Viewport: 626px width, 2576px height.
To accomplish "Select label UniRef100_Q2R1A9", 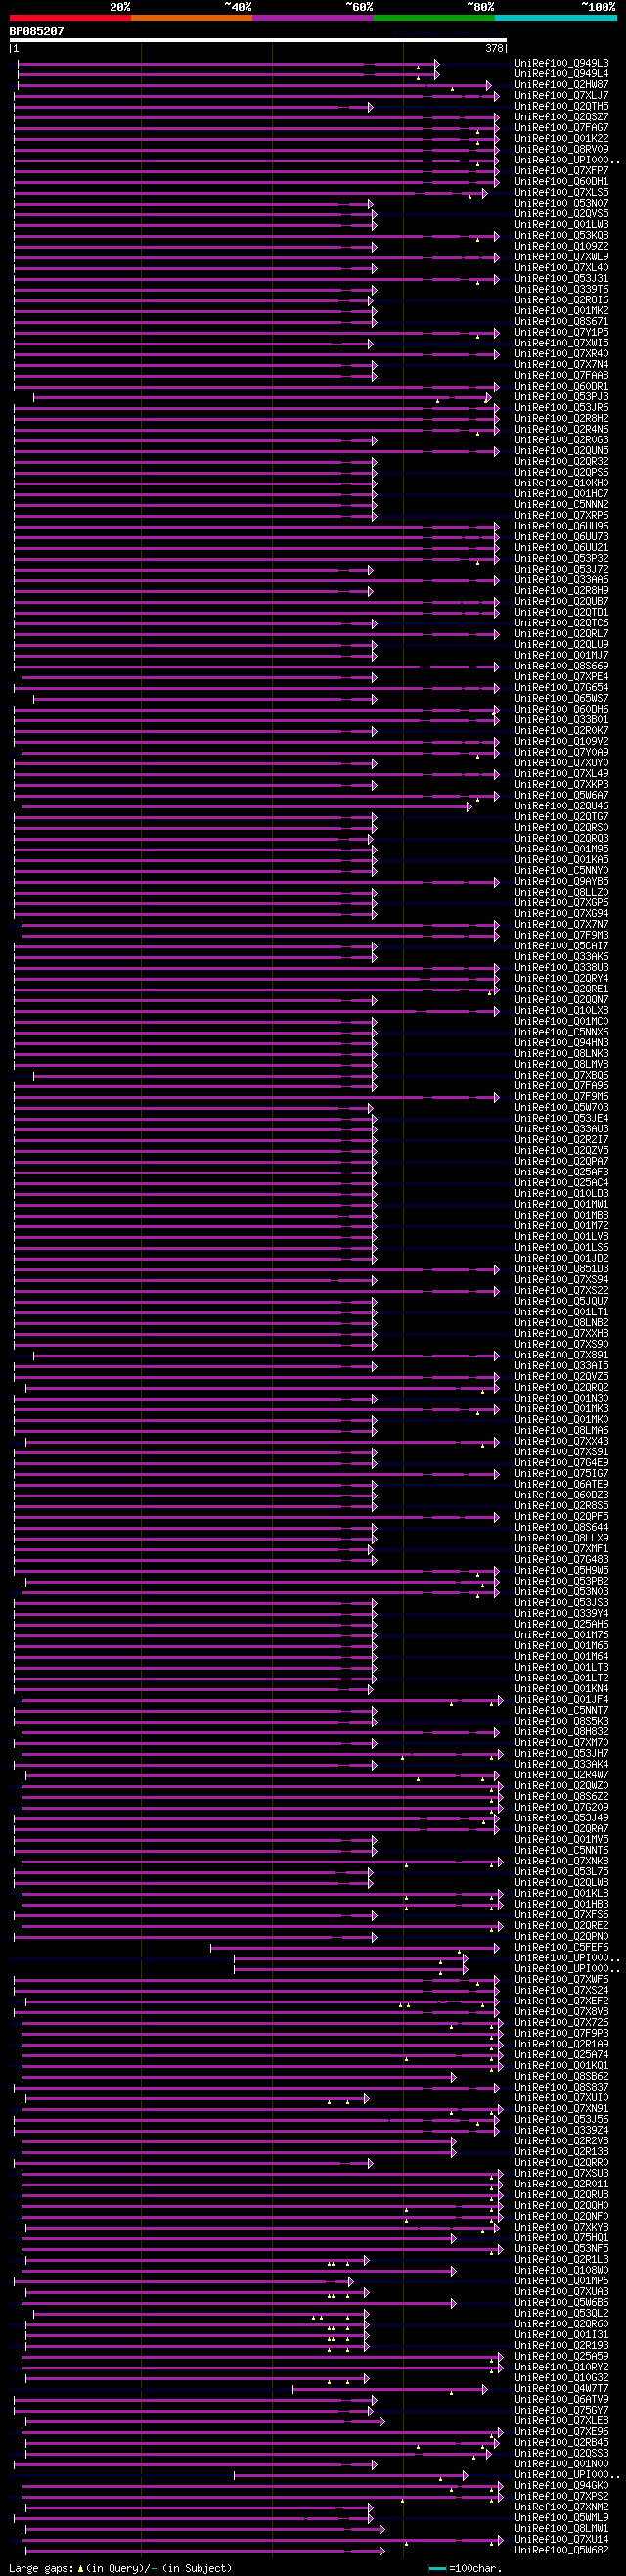I will (562, 2044).
